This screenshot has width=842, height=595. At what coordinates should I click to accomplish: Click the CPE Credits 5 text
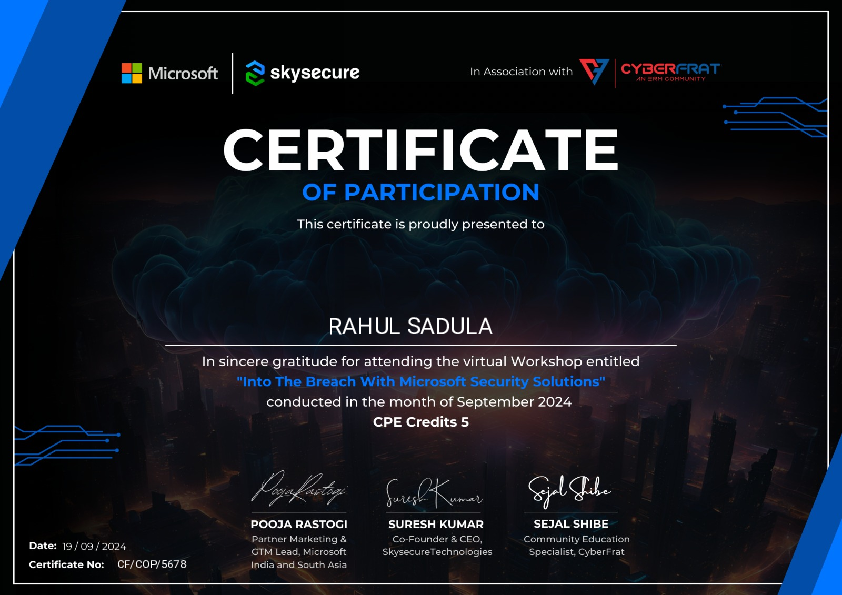pyautogui.click(x=420, y=422)
